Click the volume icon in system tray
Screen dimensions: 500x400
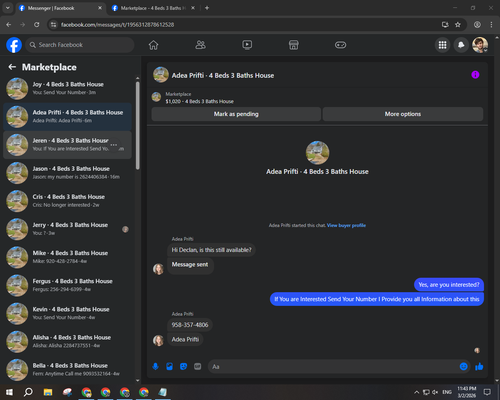(435, 392)
